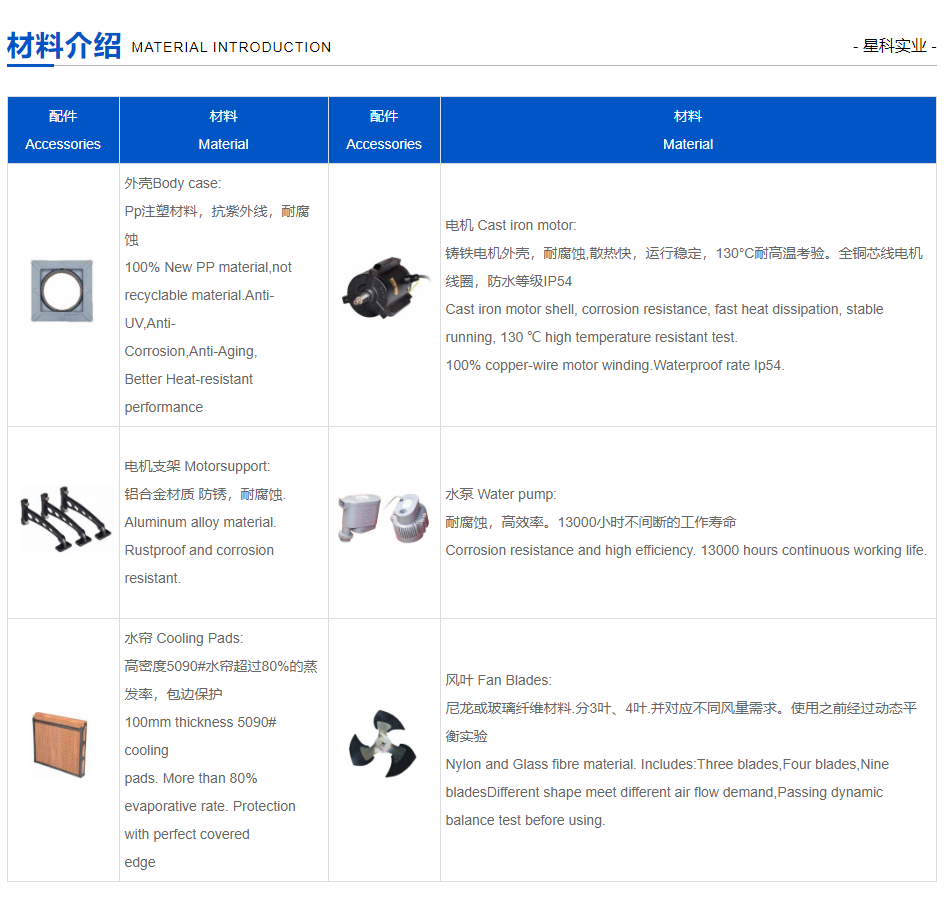Viewport: 947px width, 910px height.
Task: Click the MATERIAL INTRODUCTION subtitle
Action: (x=231, y=47)
